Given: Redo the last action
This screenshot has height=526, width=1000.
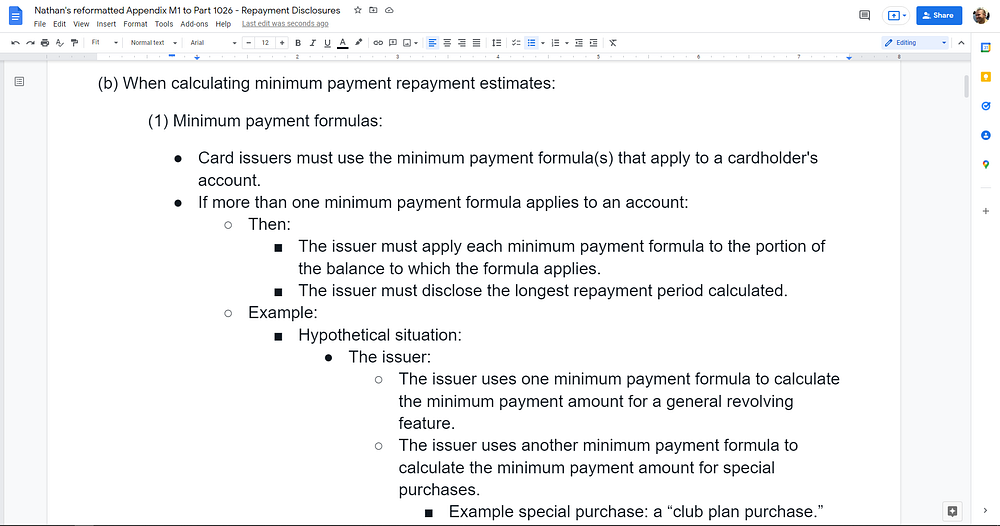Looking at the screenshot, I should coord(30,43).
